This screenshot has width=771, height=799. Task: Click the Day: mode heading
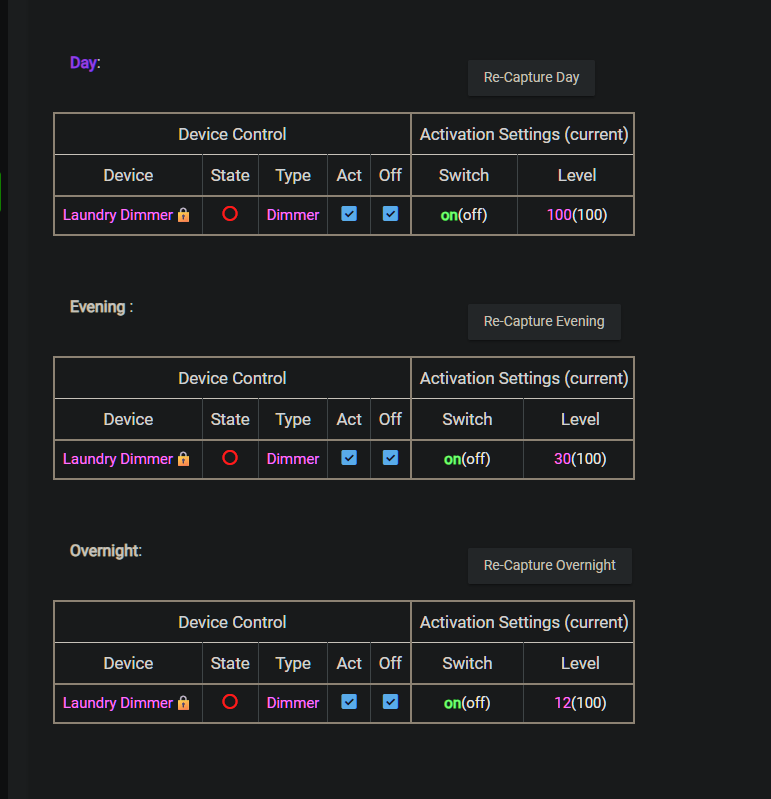click(x=85, y=63)
